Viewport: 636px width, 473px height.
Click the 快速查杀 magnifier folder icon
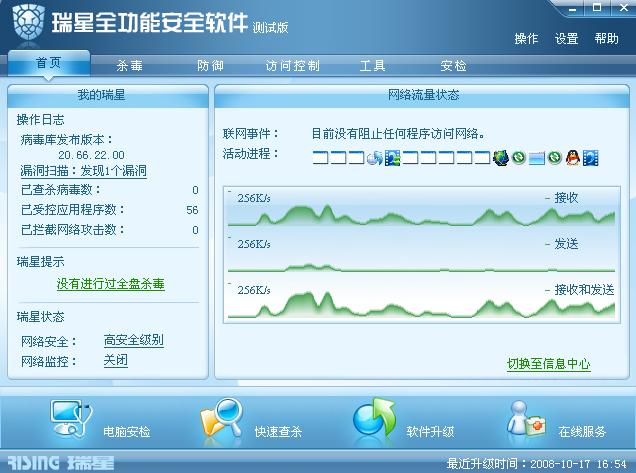point(221,418)
